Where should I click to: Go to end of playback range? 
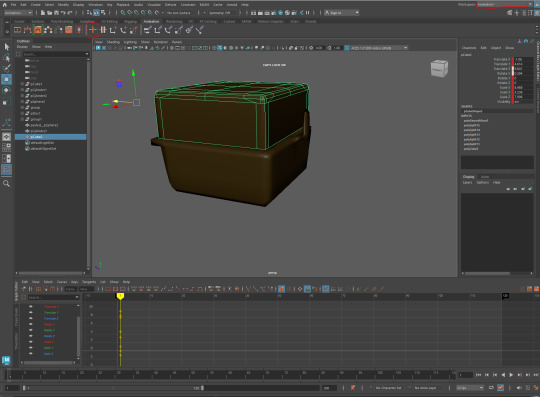tap(536, 375)
